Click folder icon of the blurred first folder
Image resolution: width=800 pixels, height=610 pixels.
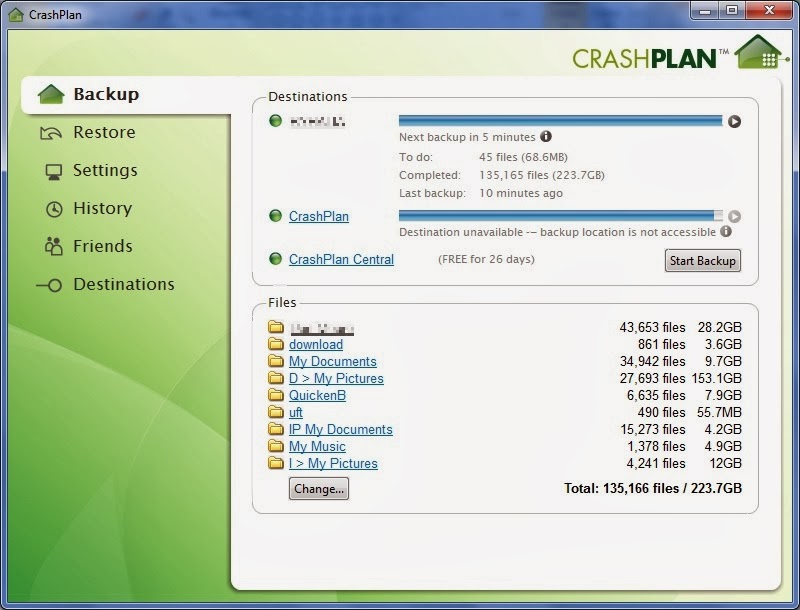[276, 327]
